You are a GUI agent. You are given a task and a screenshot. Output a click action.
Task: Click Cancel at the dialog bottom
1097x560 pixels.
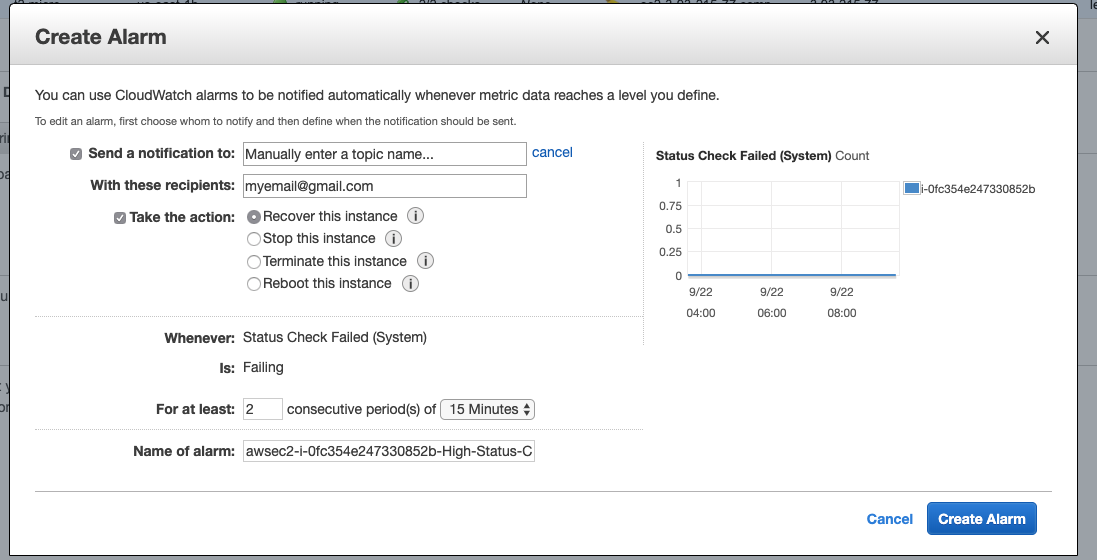[889, 519]
